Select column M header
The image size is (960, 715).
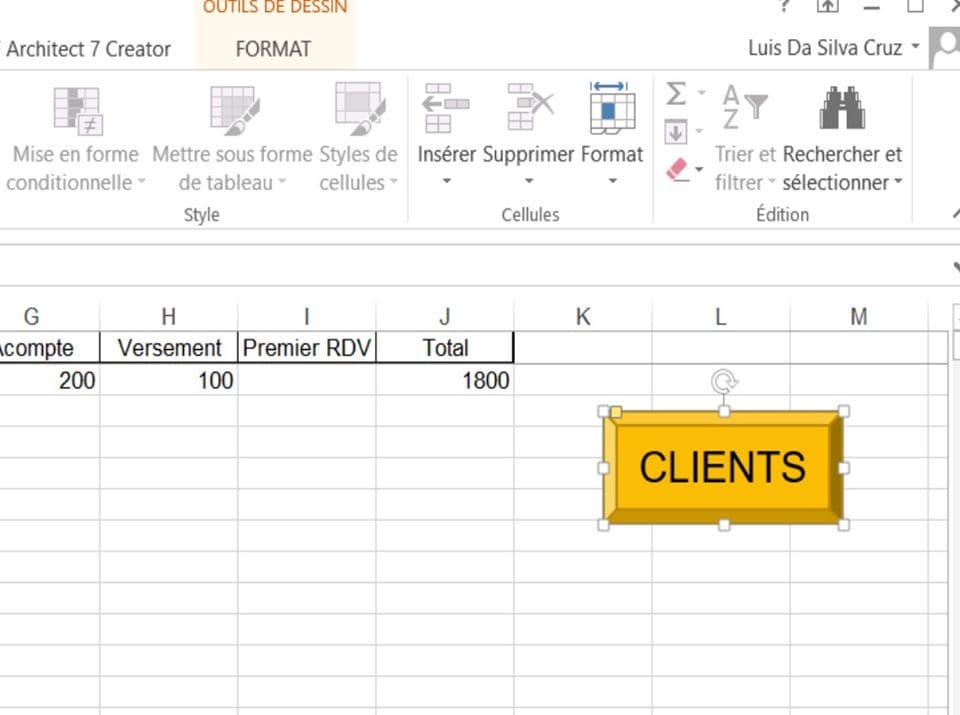click(x=859, y=316)
